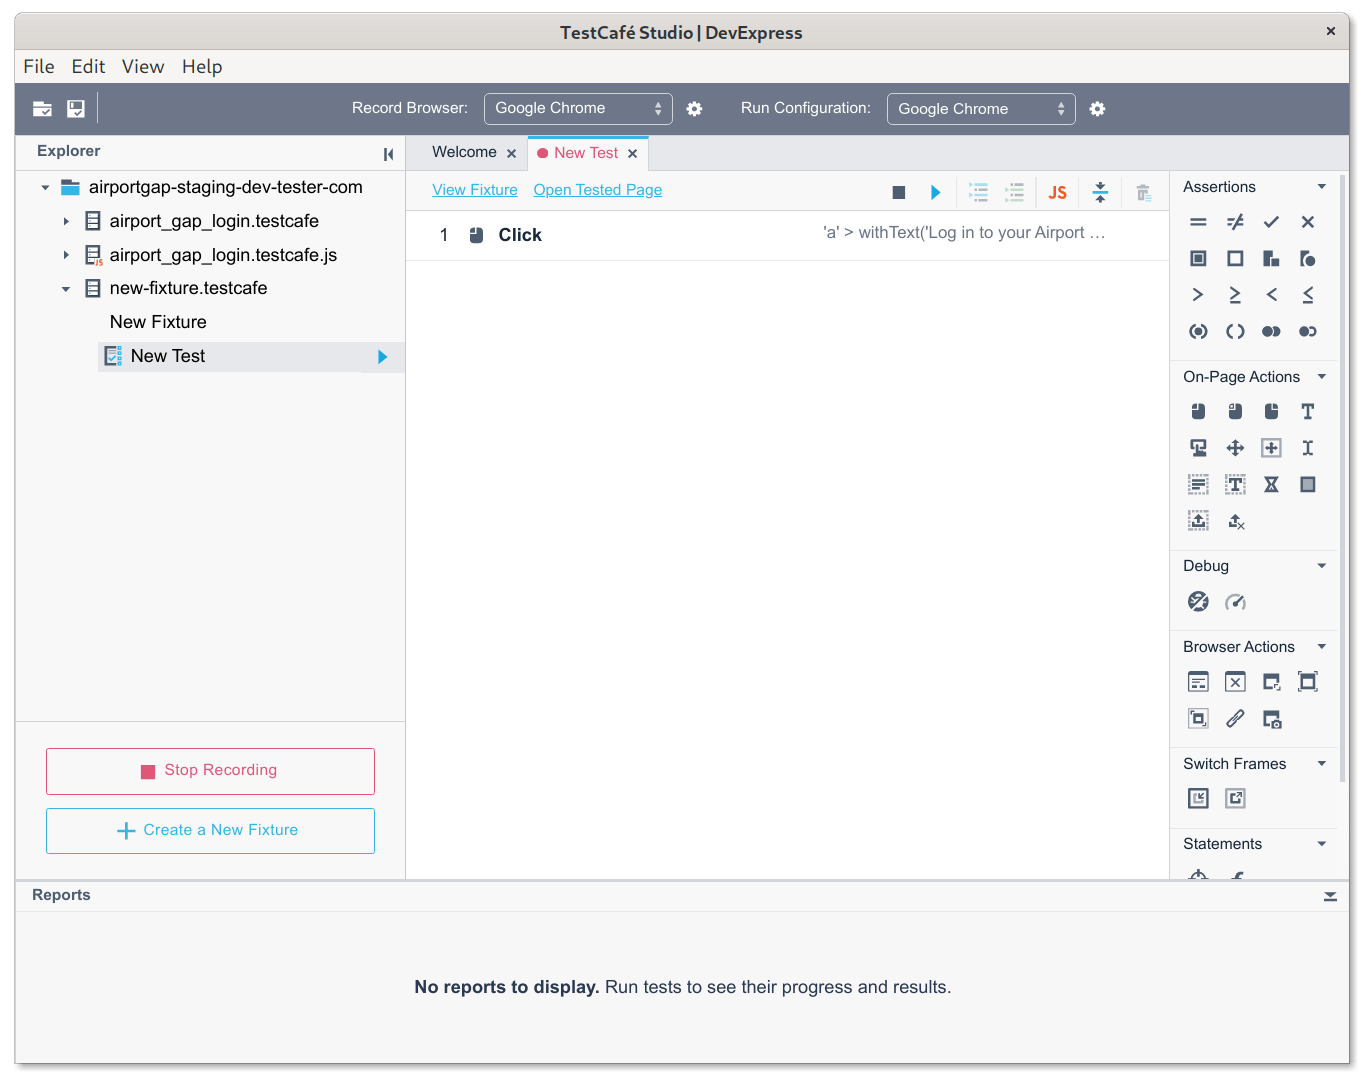This screenshot has width=1368, height=1082.
Task: Collapse the Browser Actions section
Action: click(1322, 647)
